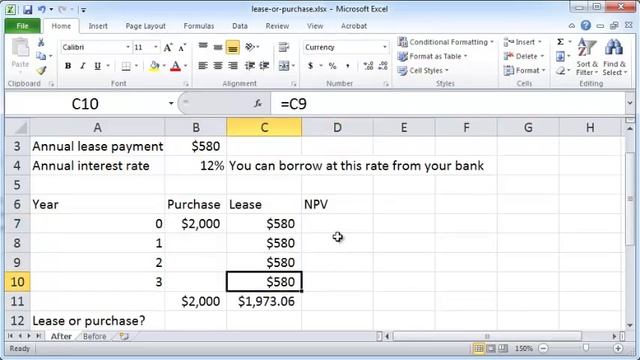Viewport: 640px width, 360px height.
Task: Click the formula bar showing =C9
Action: point(448,104)
